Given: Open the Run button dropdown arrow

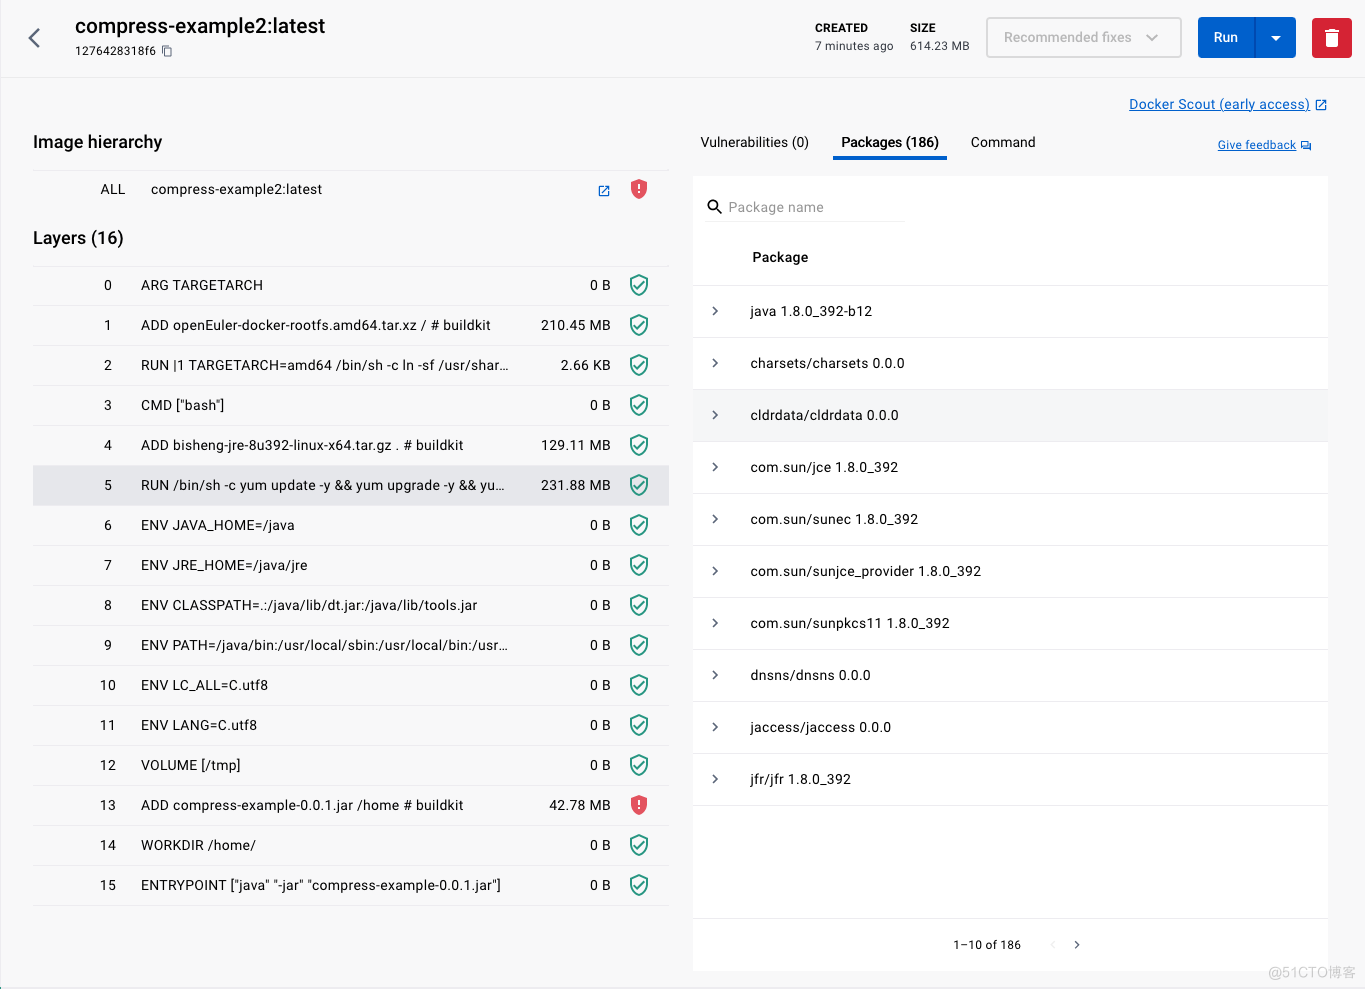Looking at the screenshot, I should [1276, 38].
